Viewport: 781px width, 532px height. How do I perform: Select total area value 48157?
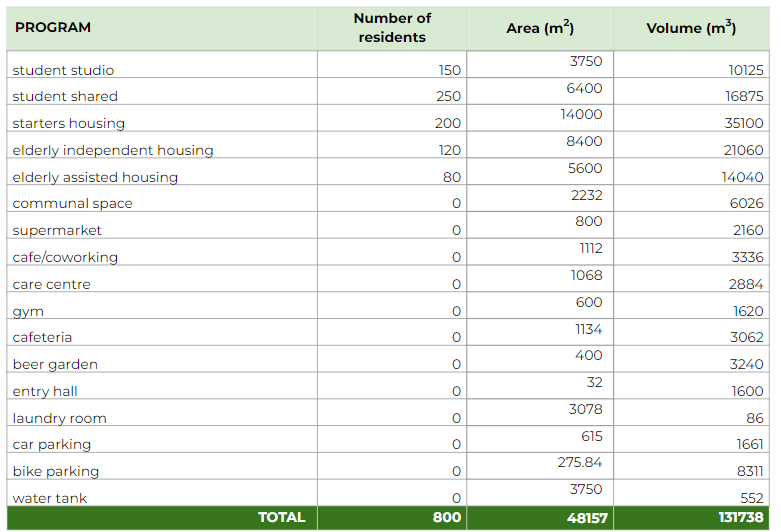[x=580, y=517]
